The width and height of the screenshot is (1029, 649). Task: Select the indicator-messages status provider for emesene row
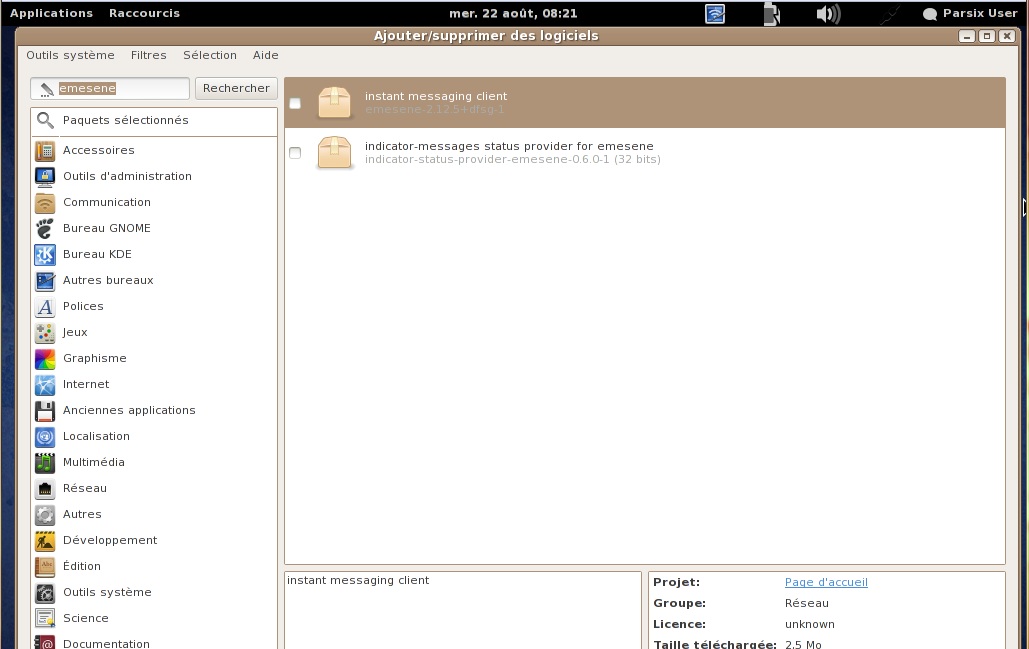click(x=644, y=153)
